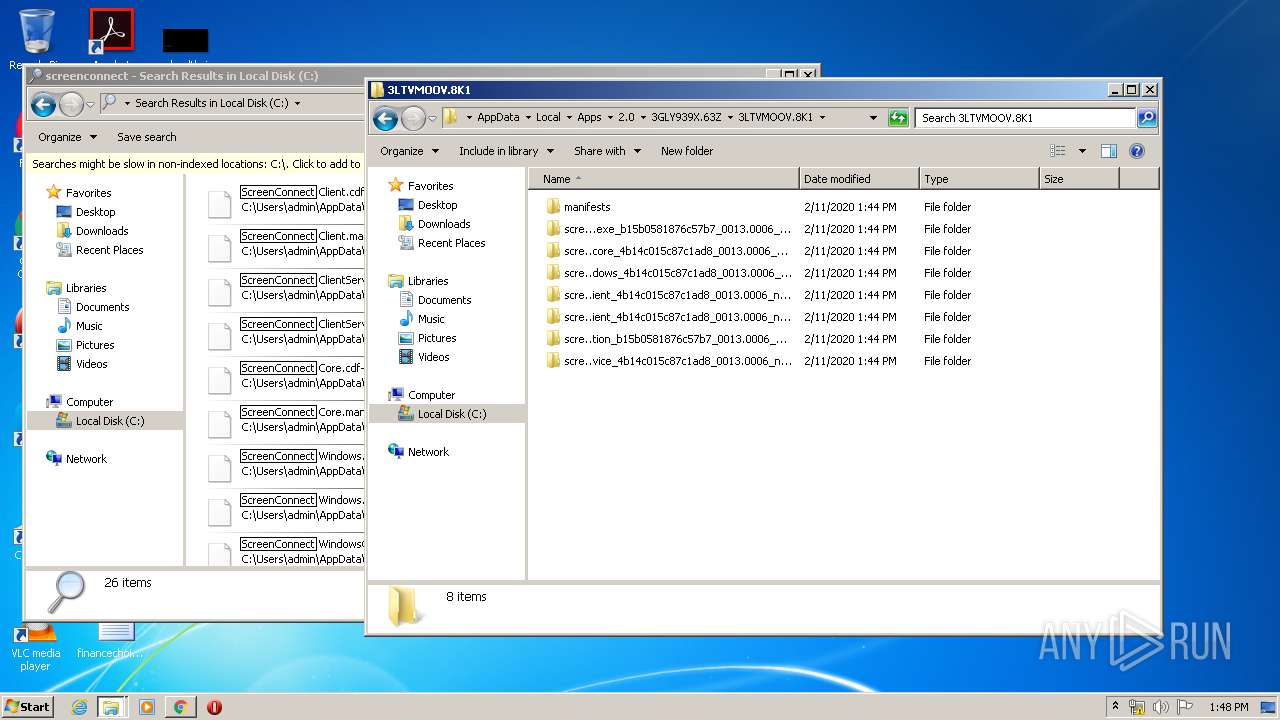The height and width of the screenshot is (720, 1280).
Task: Open Pictures library in front window
Action: point(437,338)
